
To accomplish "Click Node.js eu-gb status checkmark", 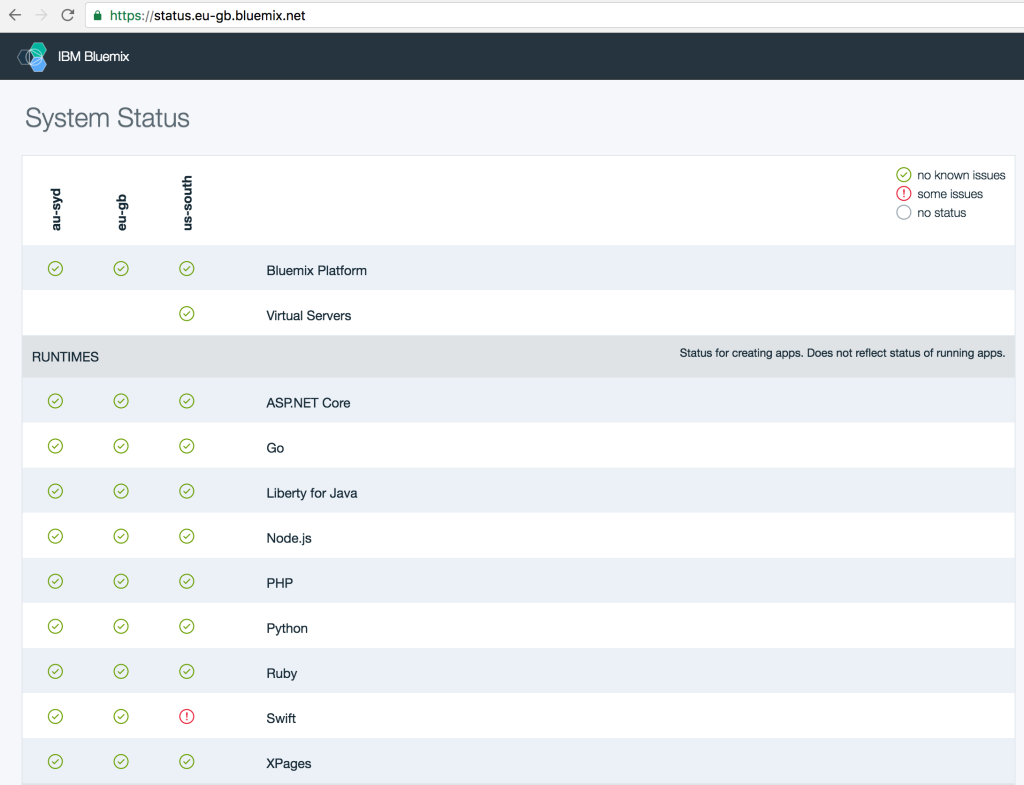I will pyautogui.click(x=121, y=536).
